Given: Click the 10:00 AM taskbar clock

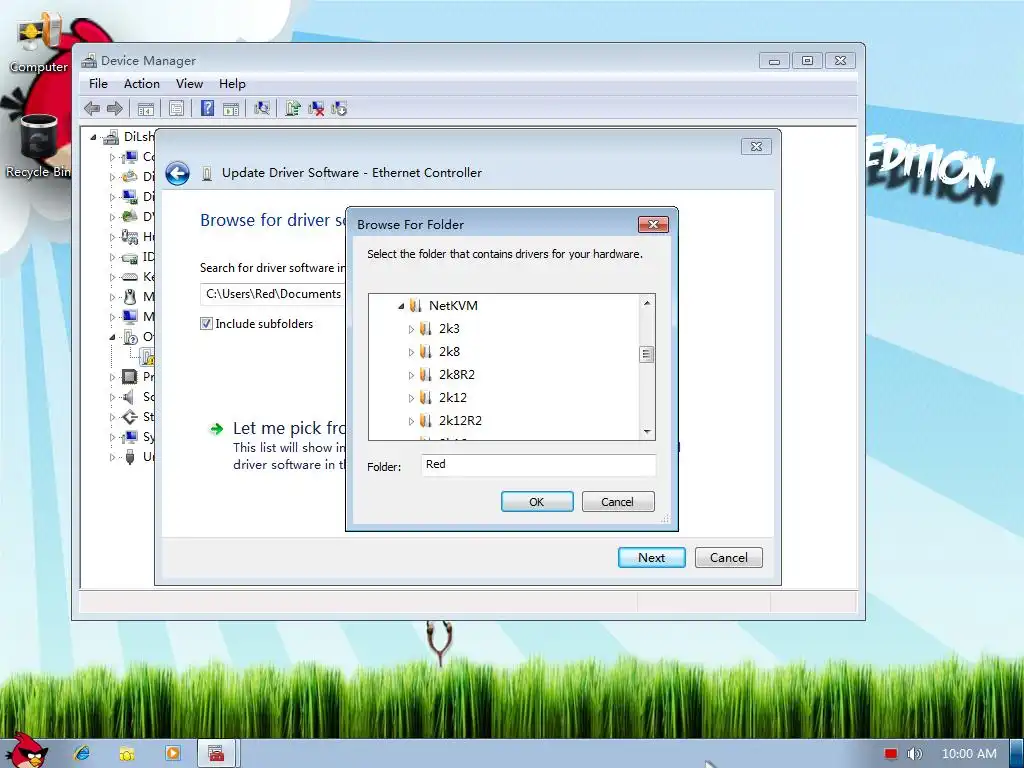Looking at the screenshot, I should 969,754.
